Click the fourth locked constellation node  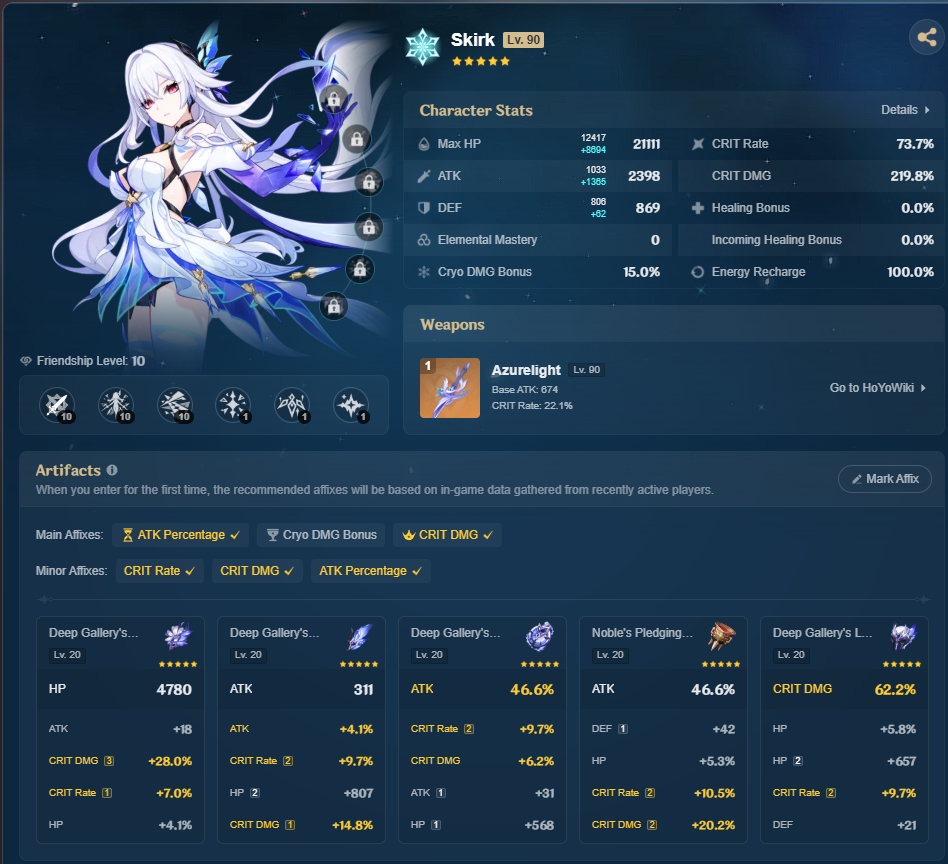click(369, 227)
